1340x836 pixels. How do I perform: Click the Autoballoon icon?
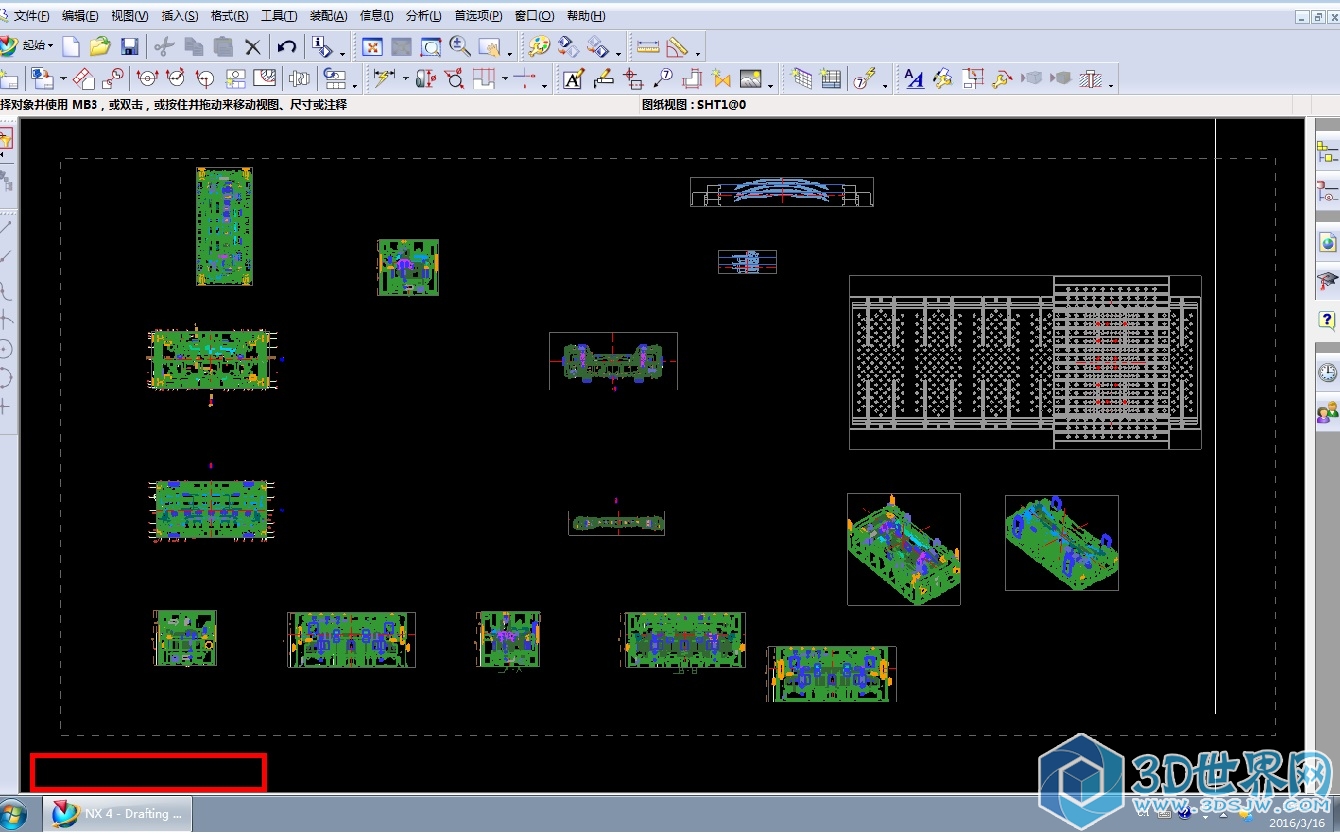point(866,78)
